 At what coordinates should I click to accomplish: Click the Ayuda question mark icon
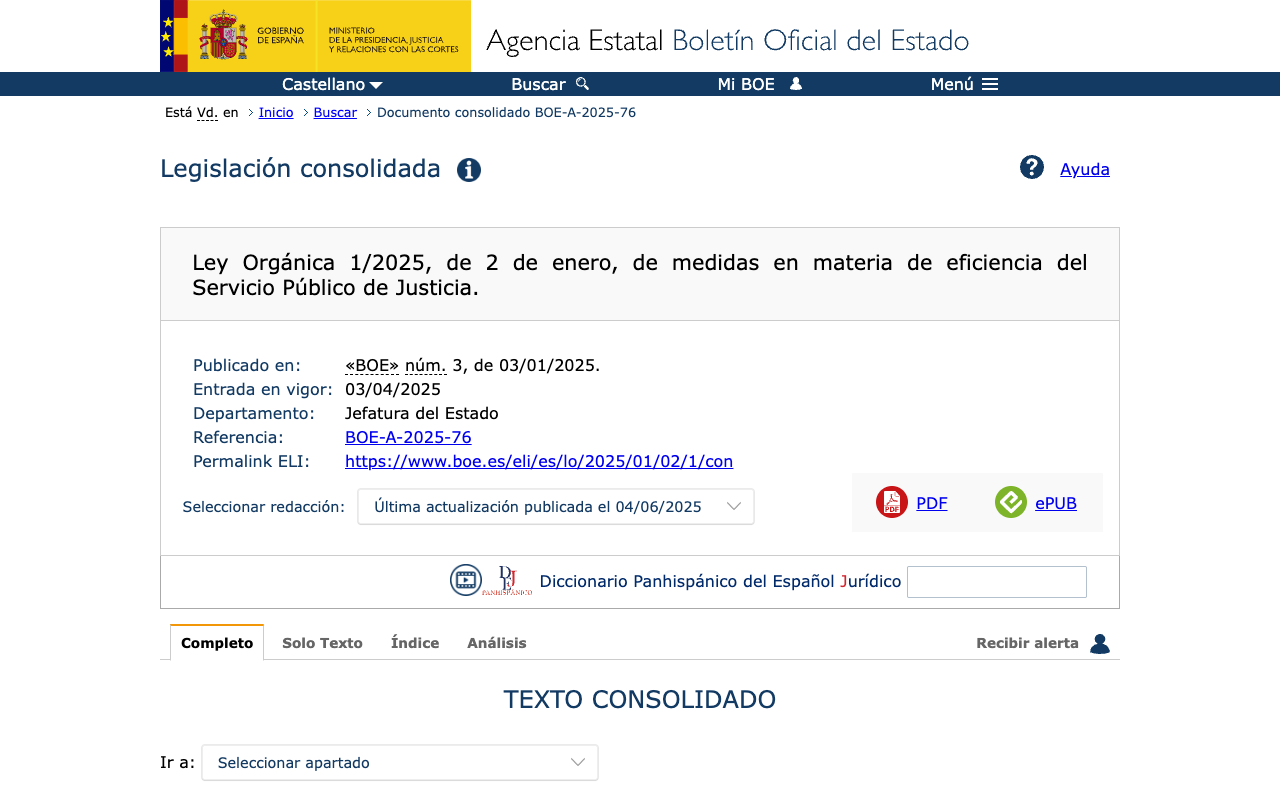[1032, 168]
